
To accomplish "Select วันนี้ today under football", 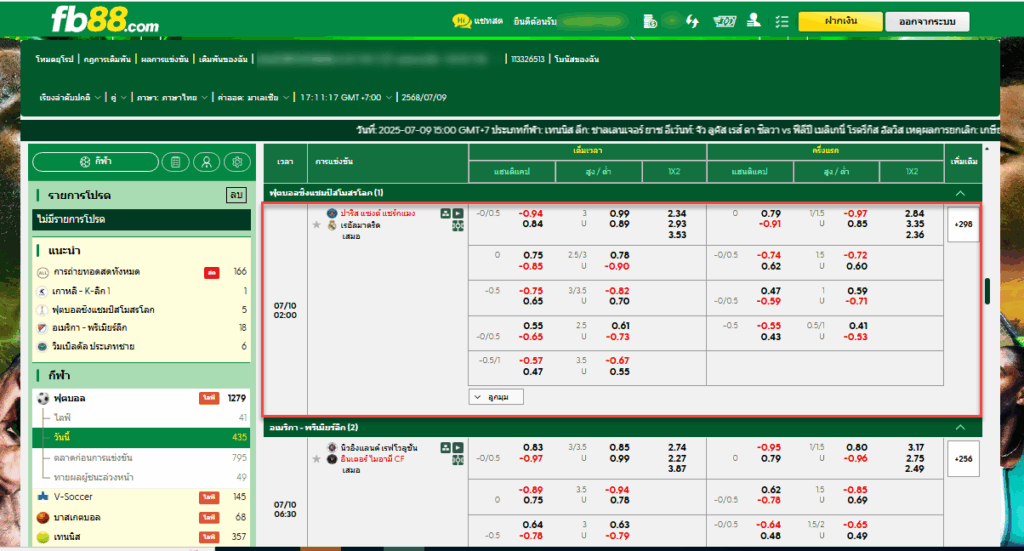I will [x=141, y=437].
